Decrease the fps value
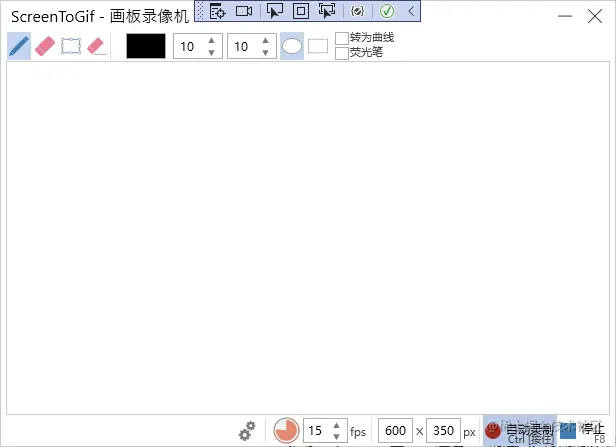The height and width of the screenshot is (447, 616). point(337,437)
